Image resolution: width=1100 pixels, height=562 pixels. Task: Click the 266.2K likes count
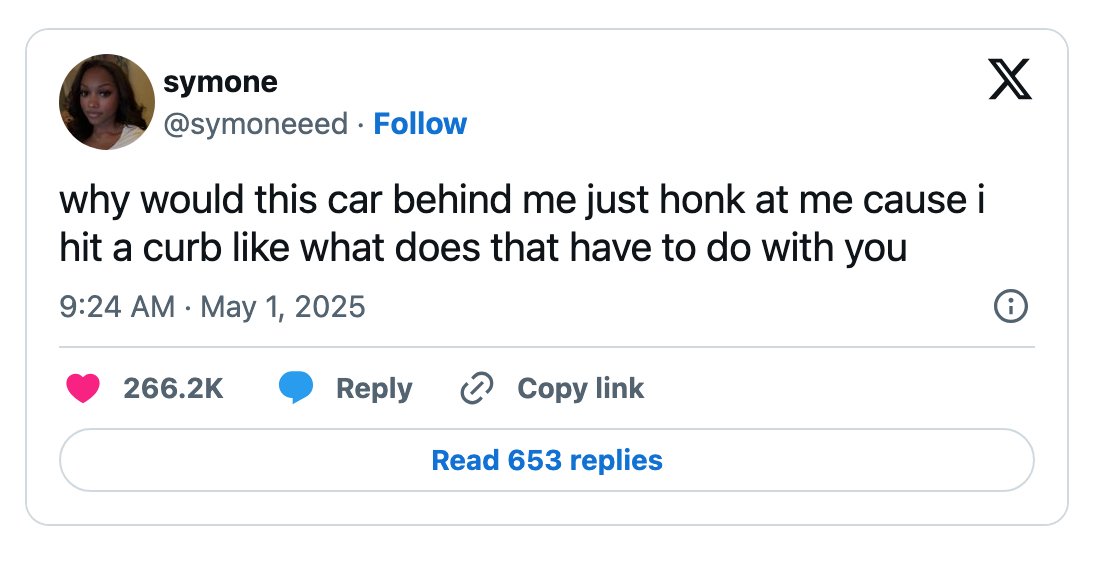(x=173, y=388)
